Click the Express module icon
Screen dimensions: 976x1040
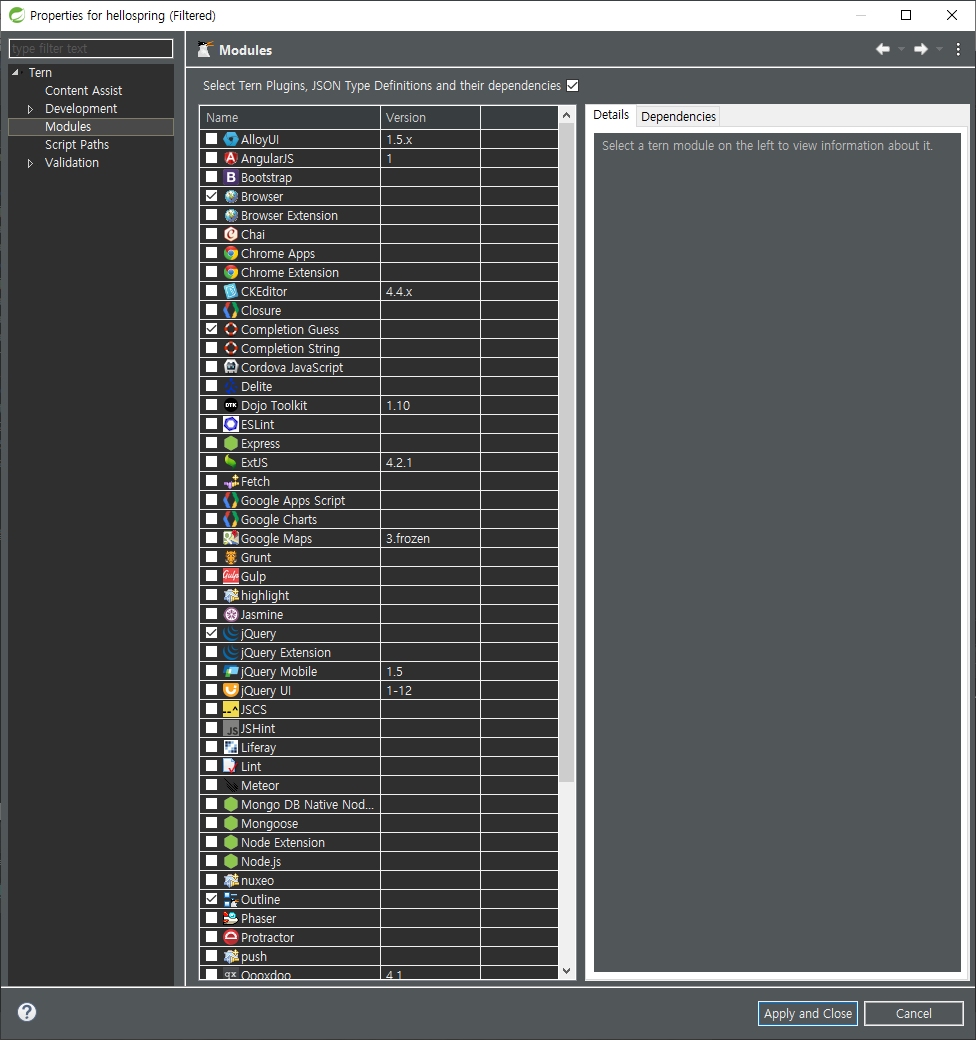(231, 443)
